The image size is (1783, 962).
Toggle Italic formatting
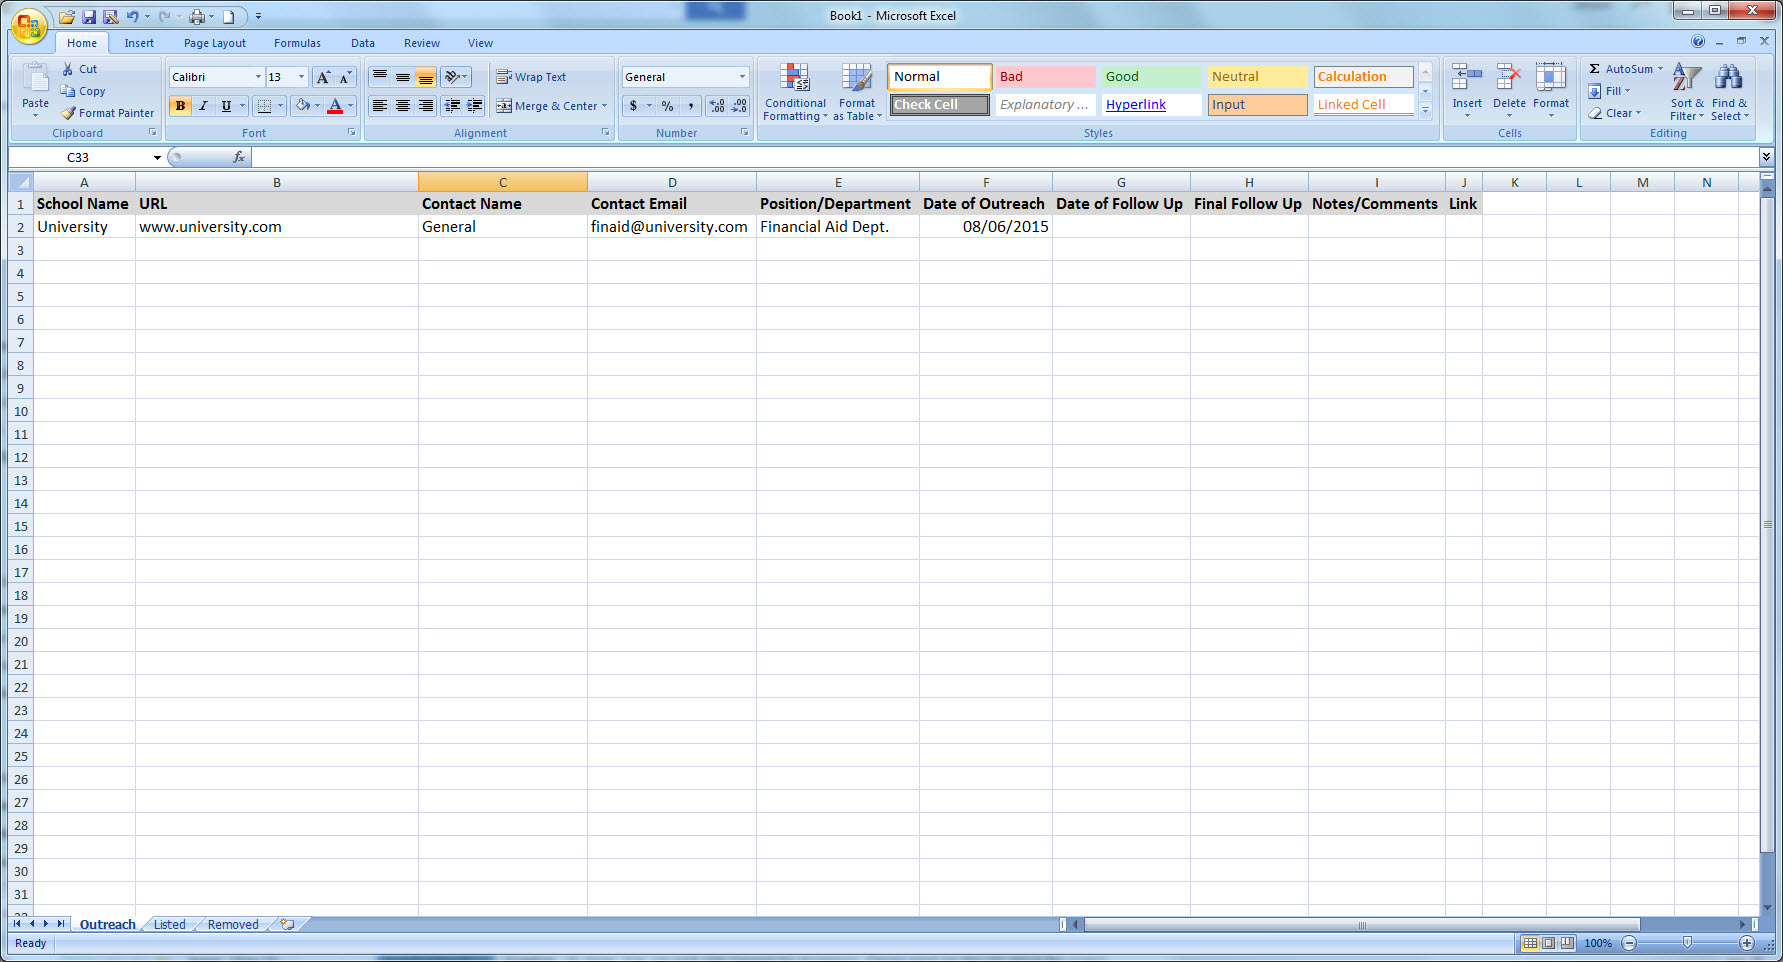coord(204,106)
